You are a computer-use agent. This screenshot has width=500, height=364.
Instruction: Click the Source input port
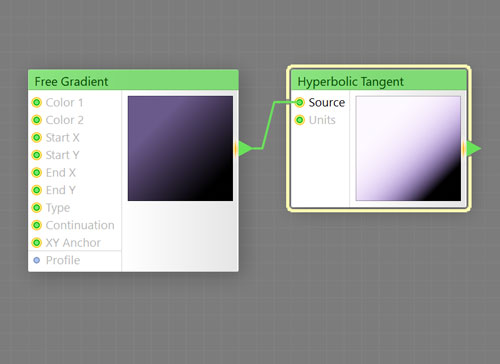point(300,102)
